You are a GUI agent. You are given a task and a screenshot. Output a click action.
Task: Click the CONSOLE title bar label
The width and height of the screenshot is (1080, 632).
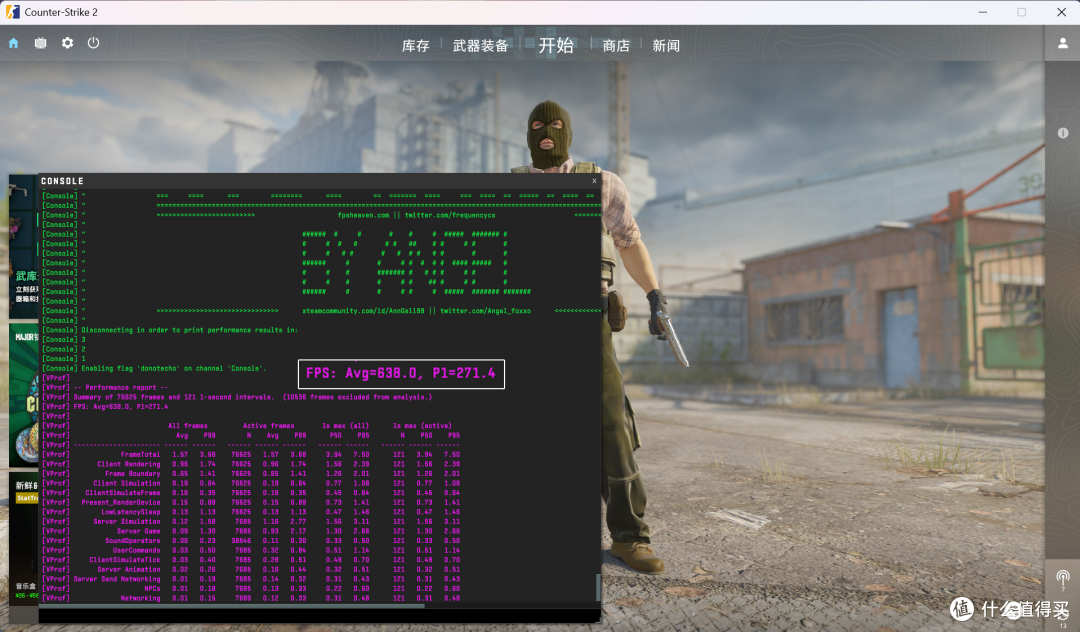click(62, 181)
